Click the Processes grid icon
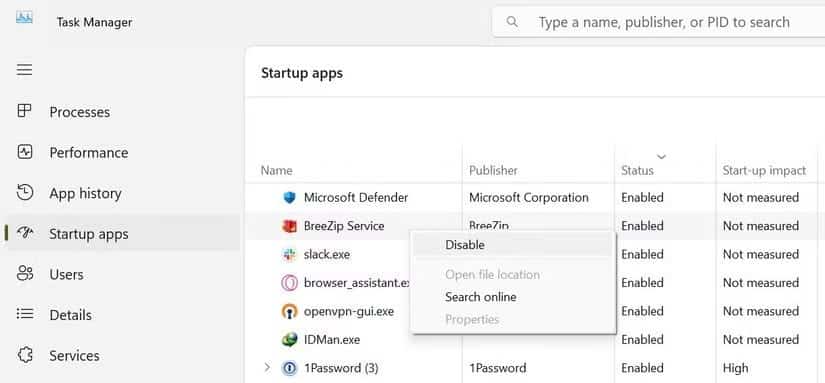The width and height of the screenshot is (825, 383). point(24,111)
